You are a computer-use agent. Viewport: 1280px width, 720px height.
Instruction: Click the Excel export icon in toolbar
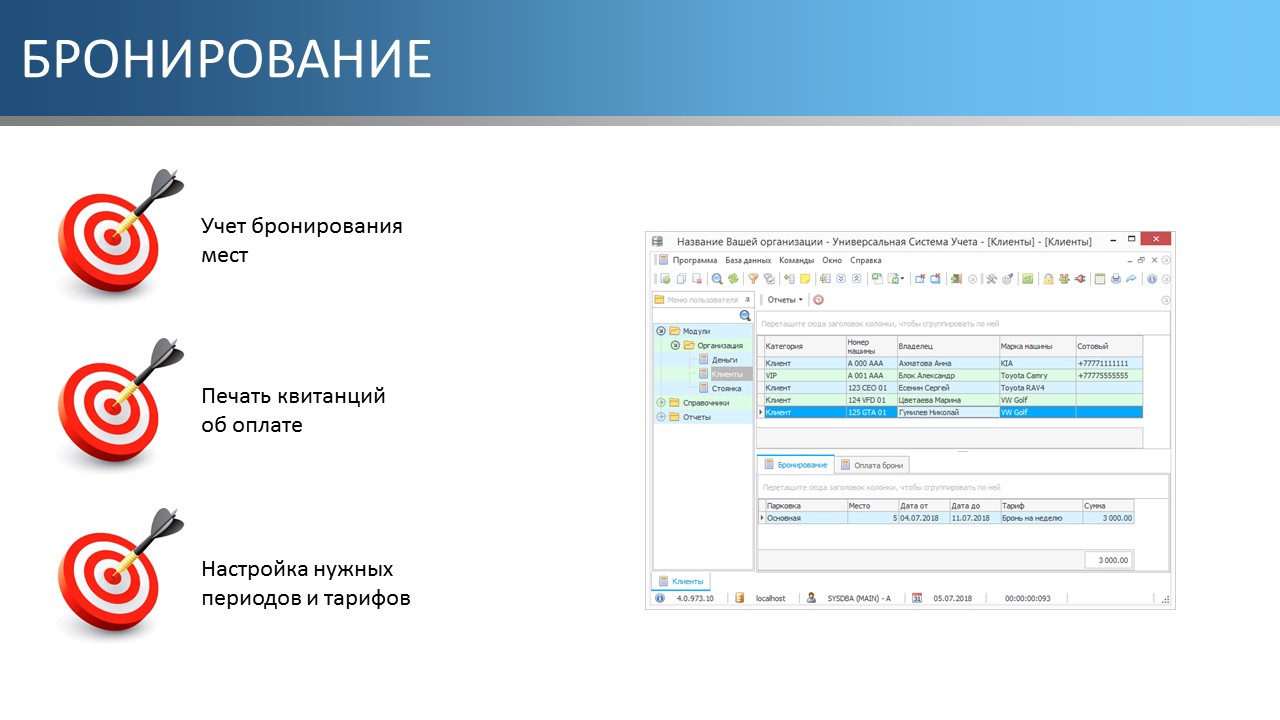coord(876,279)
